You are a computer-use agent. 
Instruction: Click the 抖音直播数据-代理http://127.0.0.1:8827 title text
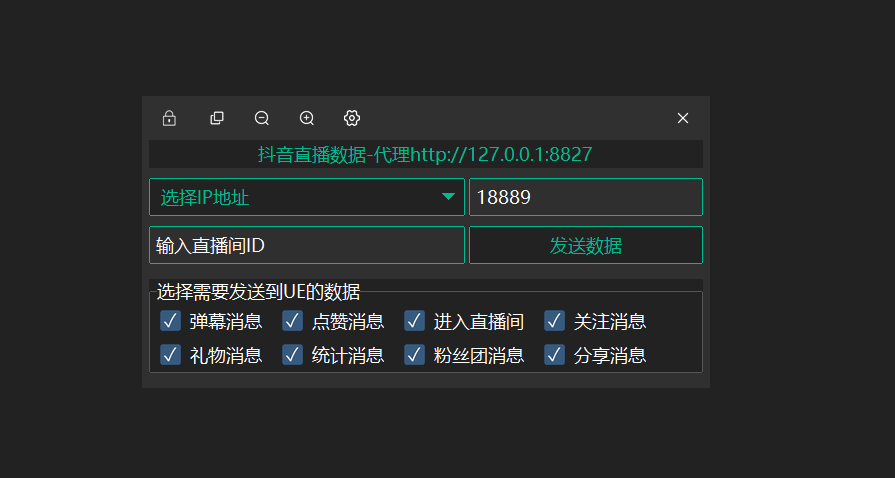(425, 154)
